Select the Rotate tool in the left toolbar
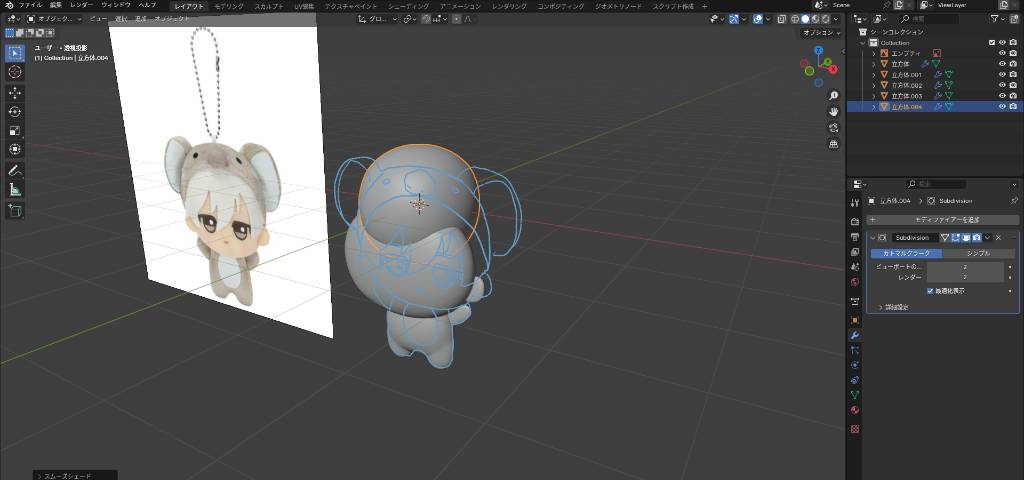Screen dimensions: 1024x480 (x=15, y=111)
